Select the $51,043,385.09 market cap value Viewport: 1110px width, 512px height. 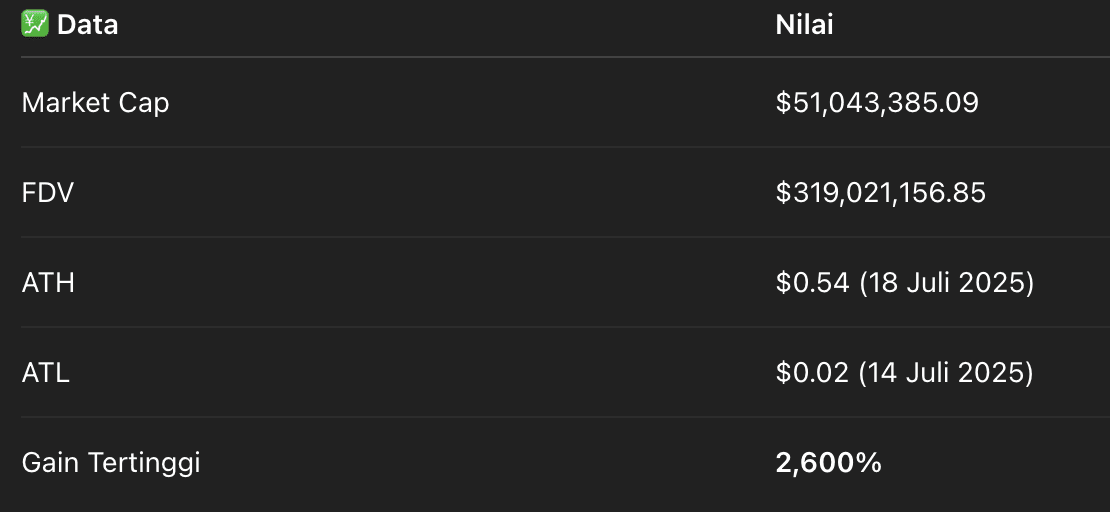877,103
